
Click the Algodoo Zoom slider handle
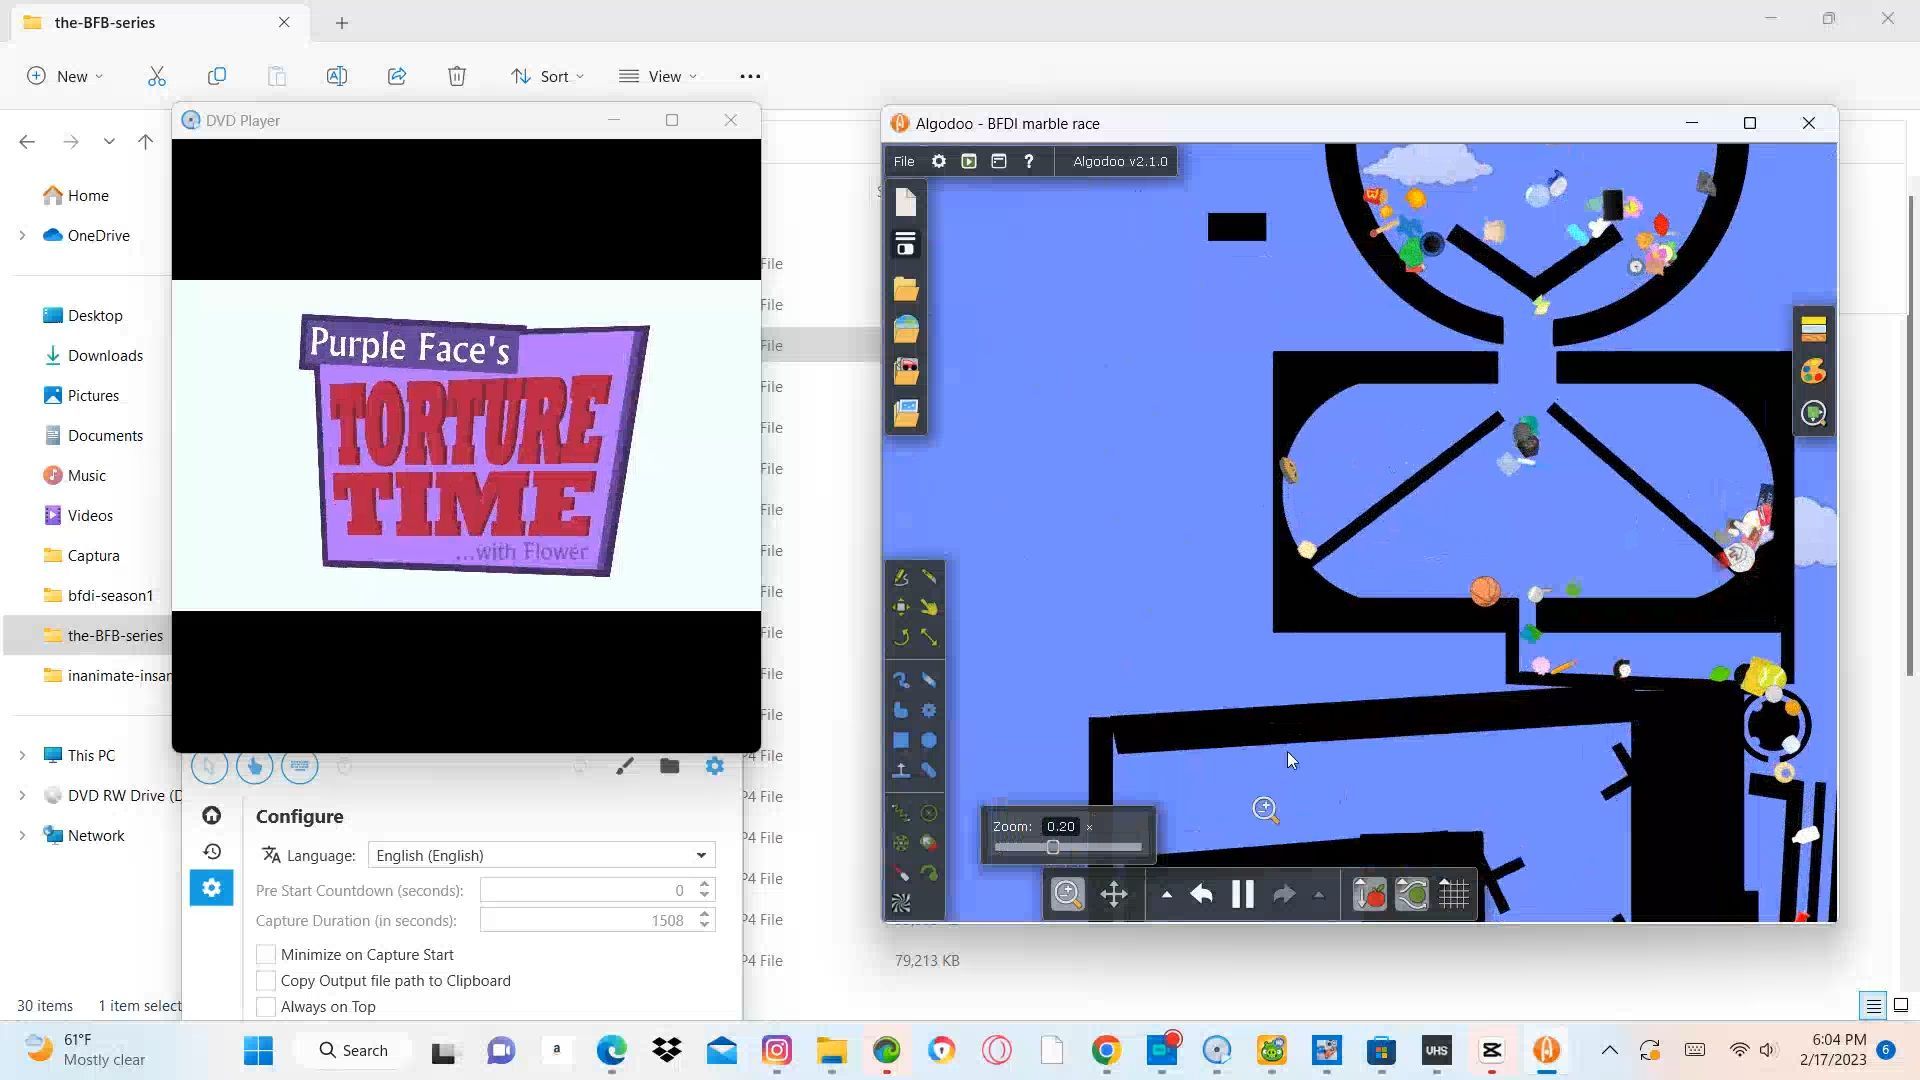pos(1052,847)
